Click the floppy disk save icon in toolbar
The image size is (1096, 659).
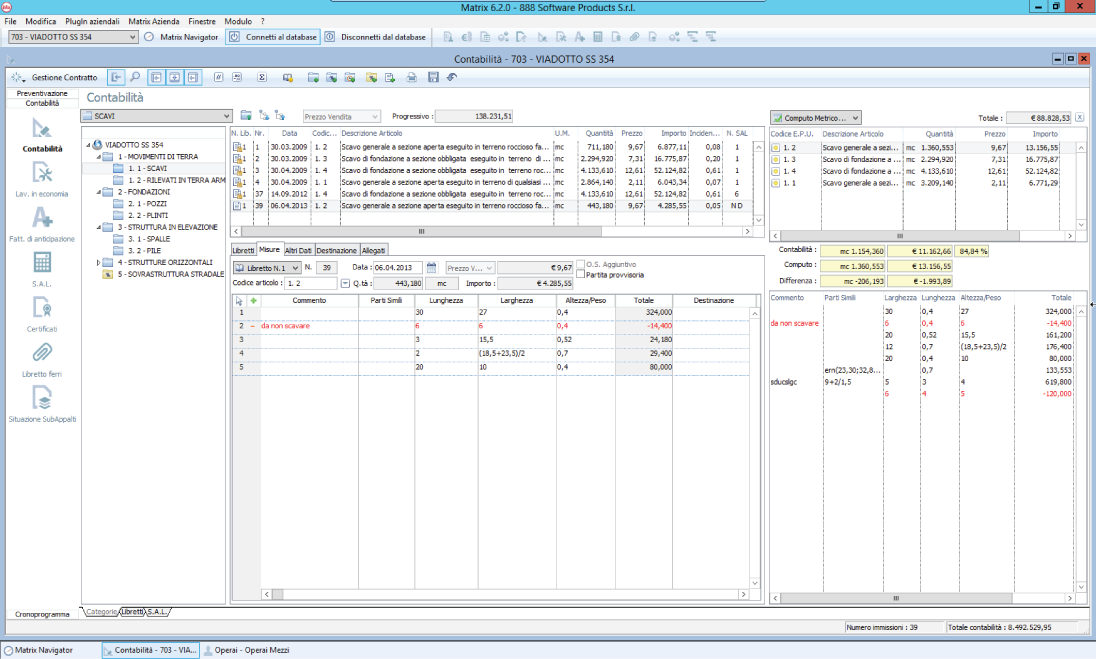click(x=433, y=77)
